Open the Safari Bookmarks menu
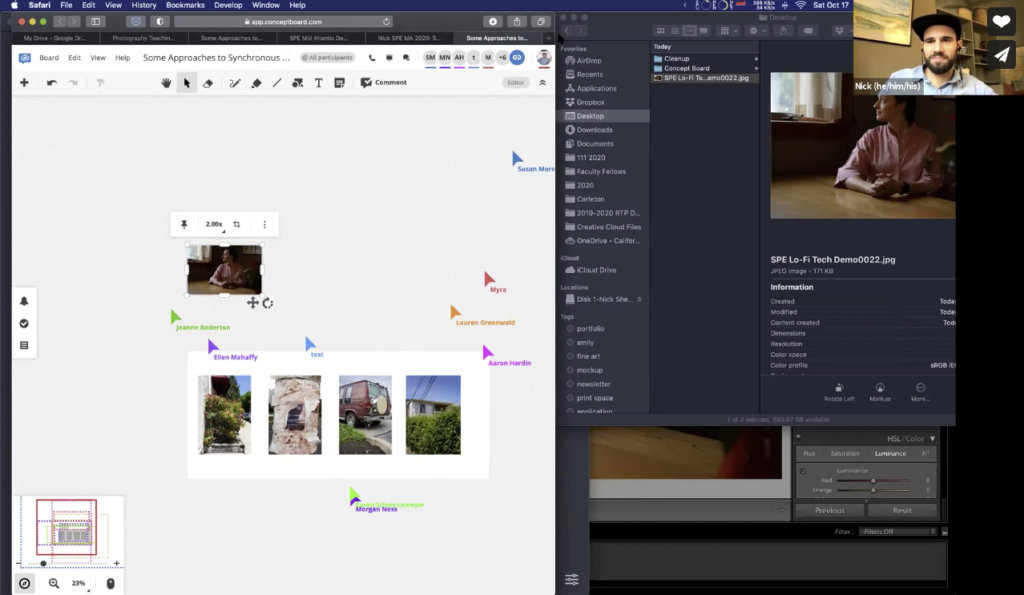 click(185, 5)
